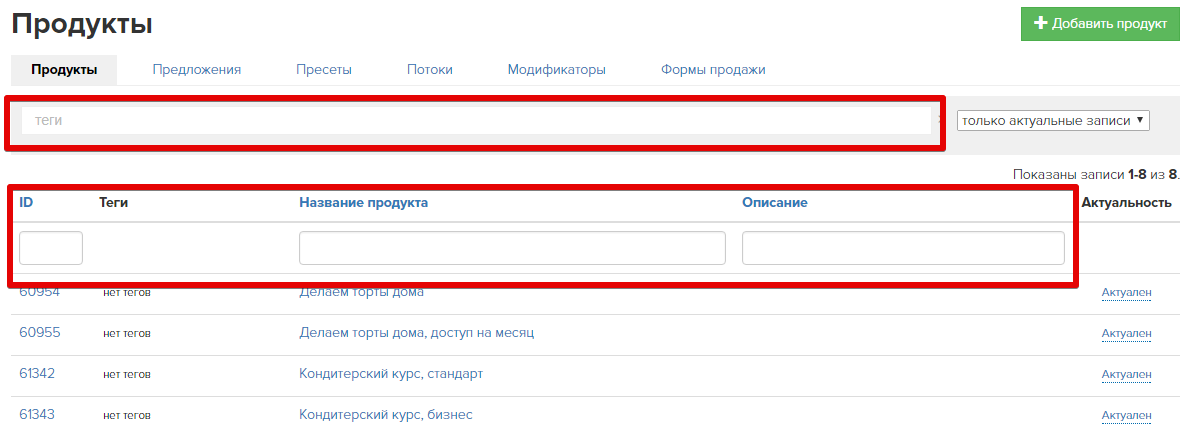Toggle Актуален status for product 61343
Screen dimensions: 1189x436
coord(1126,416)
